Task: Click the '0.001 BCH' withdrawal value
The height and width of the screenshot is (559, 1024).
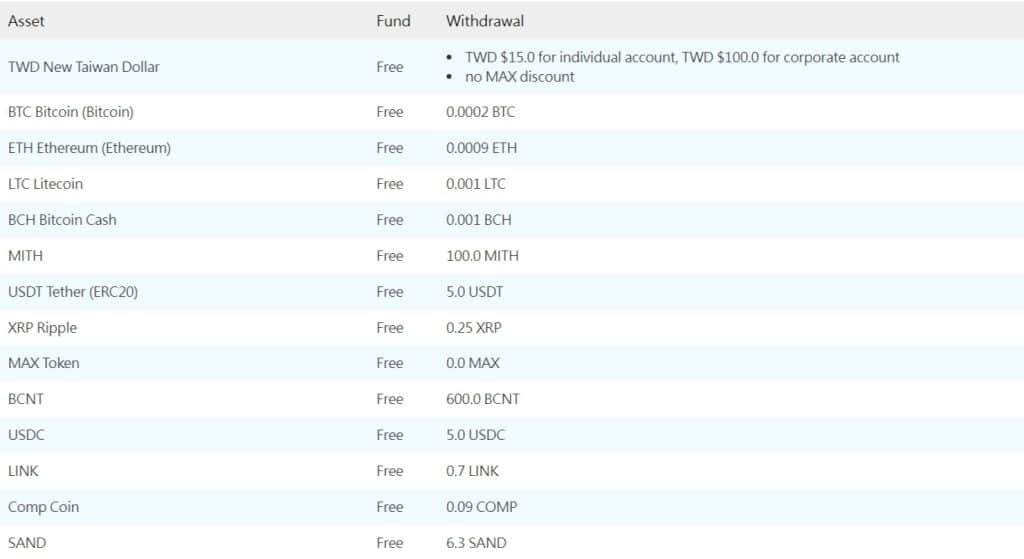Action: coord(479,219)
